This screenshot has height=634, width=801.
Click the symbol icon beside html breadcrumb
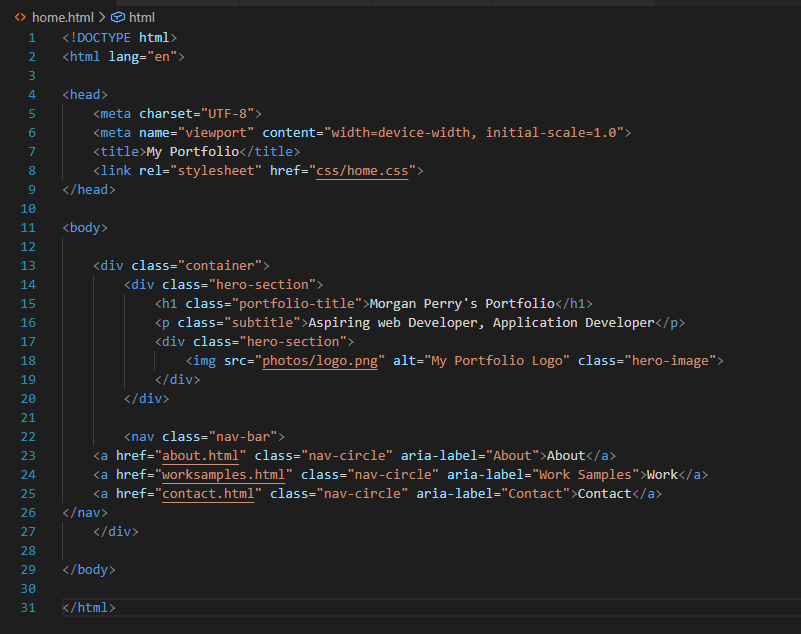click(x=116, y=16)
